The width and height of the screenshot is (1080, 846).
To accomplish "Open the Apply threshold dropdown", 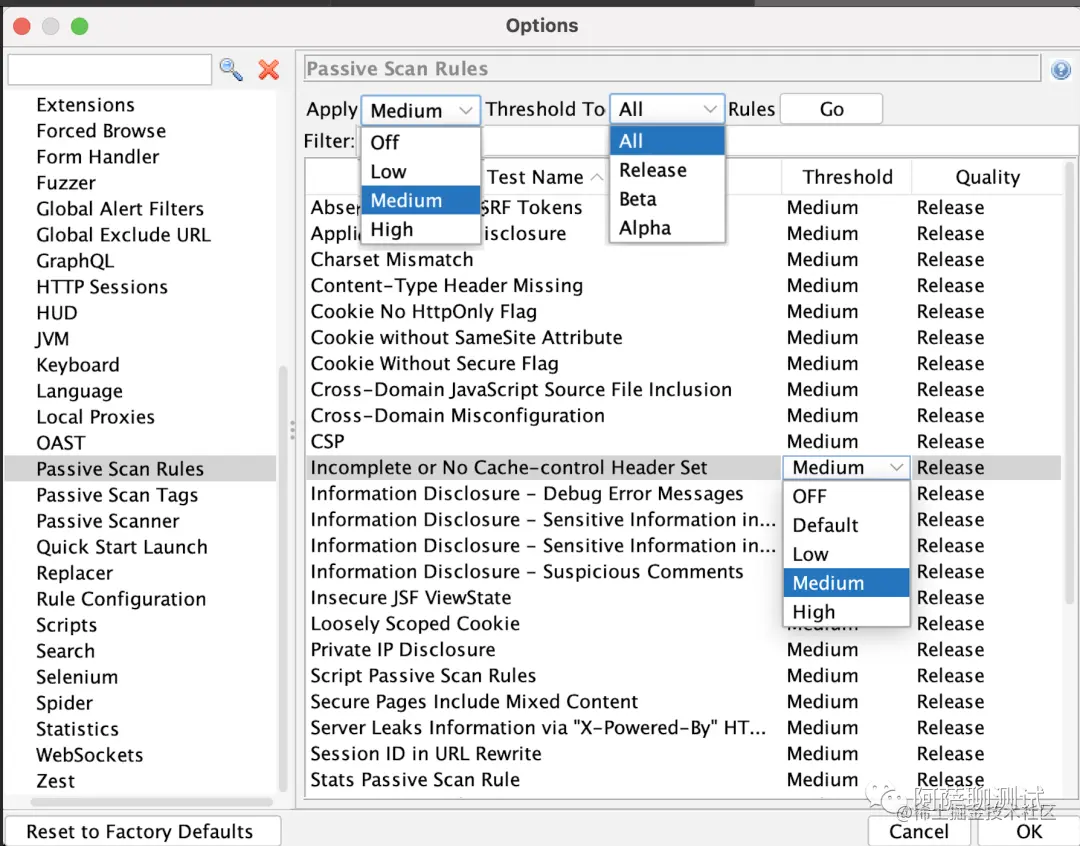I will 420,110.
